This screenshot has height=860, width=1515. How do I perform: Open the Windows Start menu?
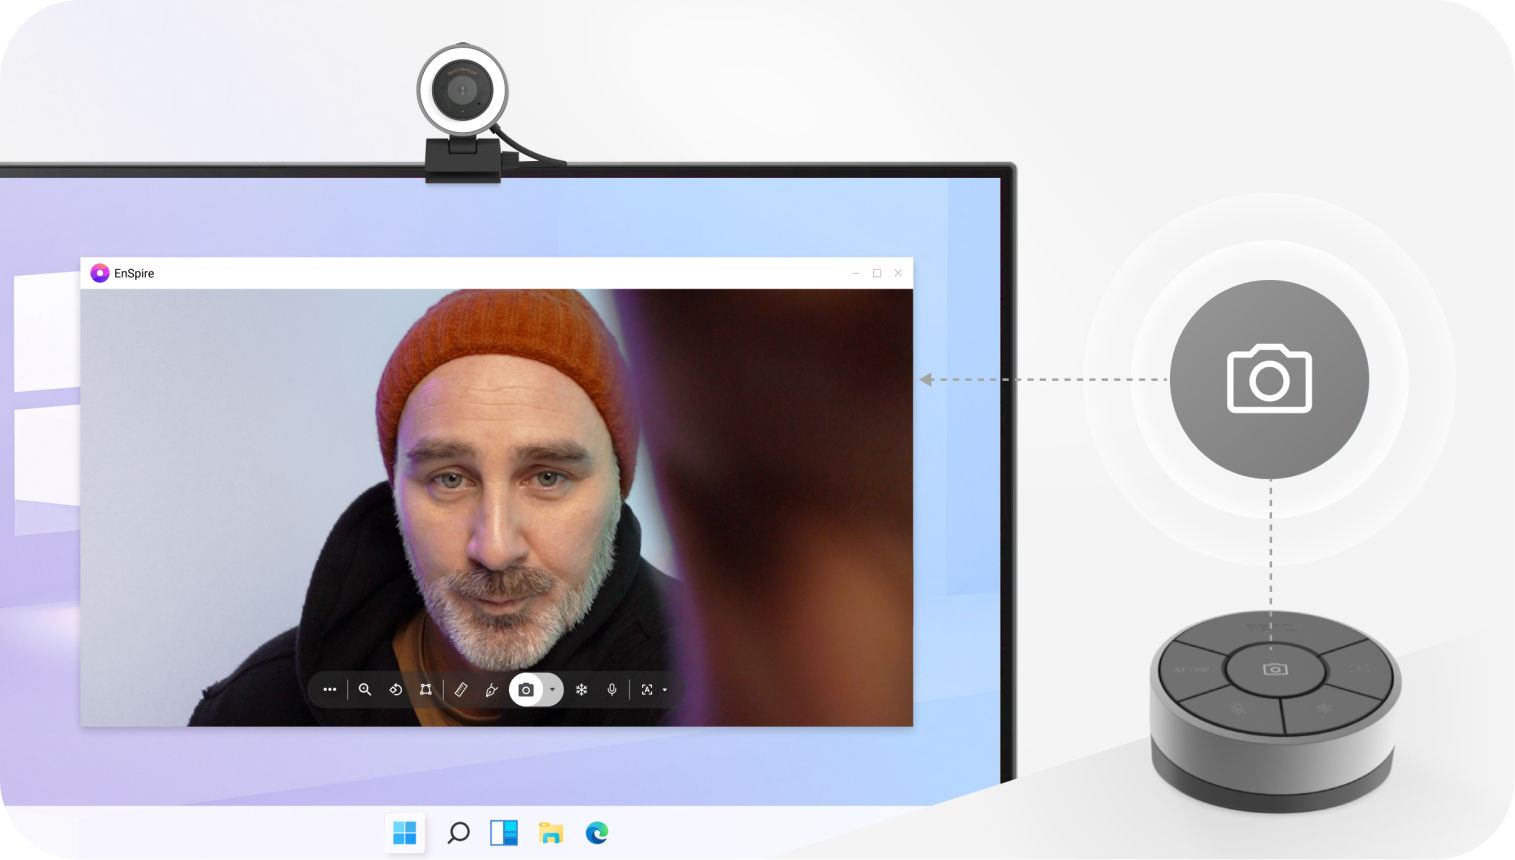[405, 832]
